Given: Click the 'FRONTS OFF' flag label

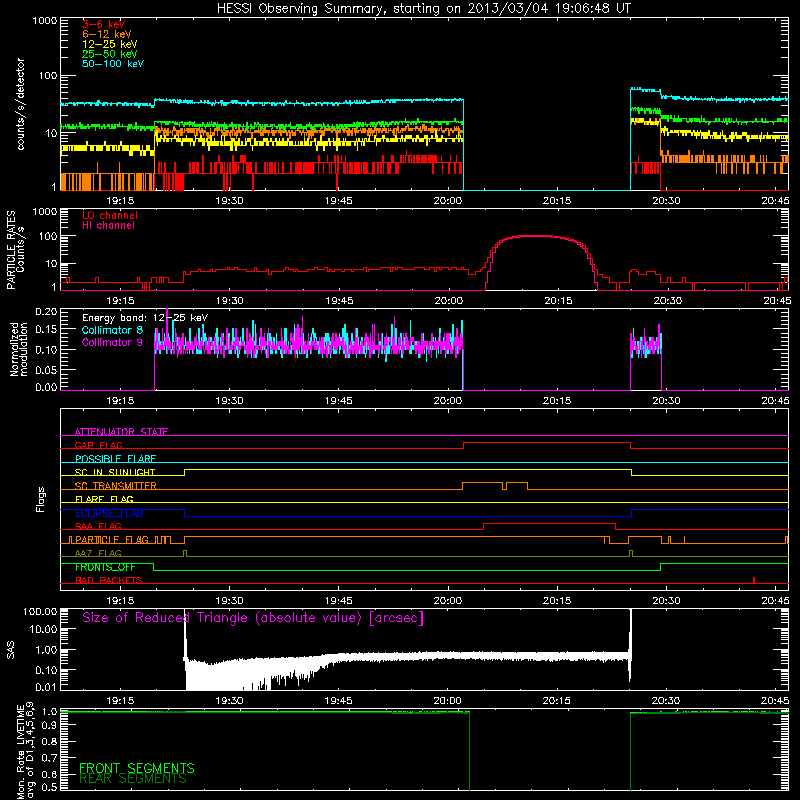Looking at the screenshot, I should coord(105,567).
